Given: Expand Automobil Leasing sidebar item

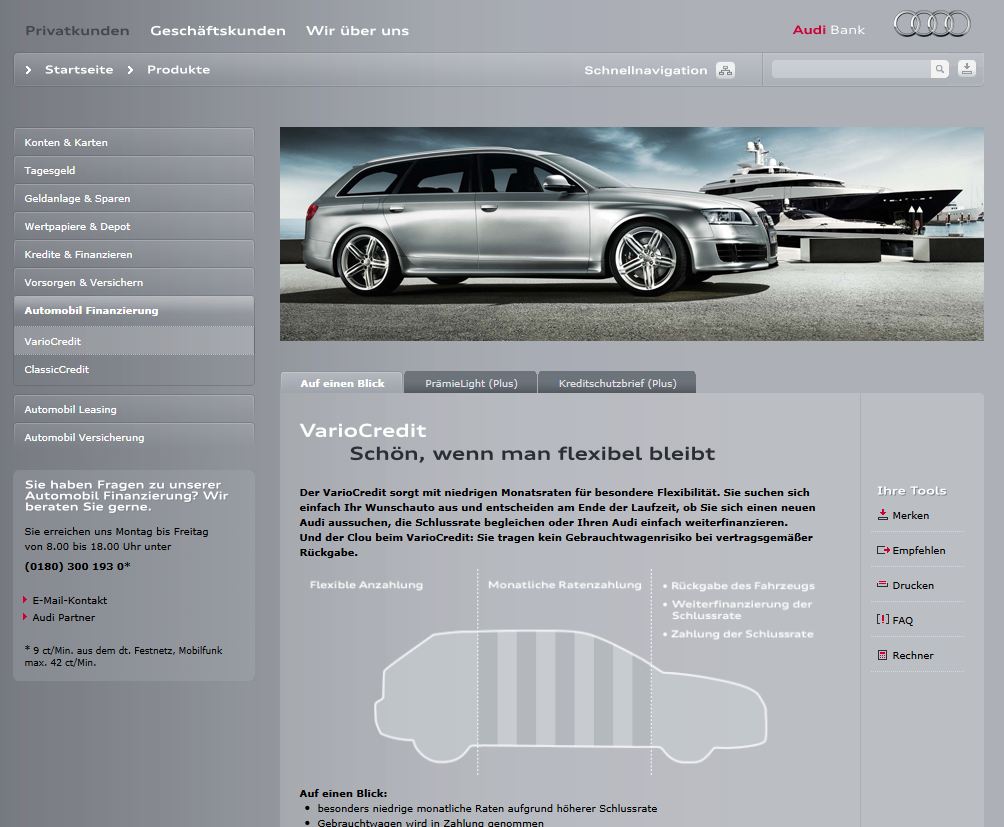Looking at the screenshot, I should pos(134,409).
